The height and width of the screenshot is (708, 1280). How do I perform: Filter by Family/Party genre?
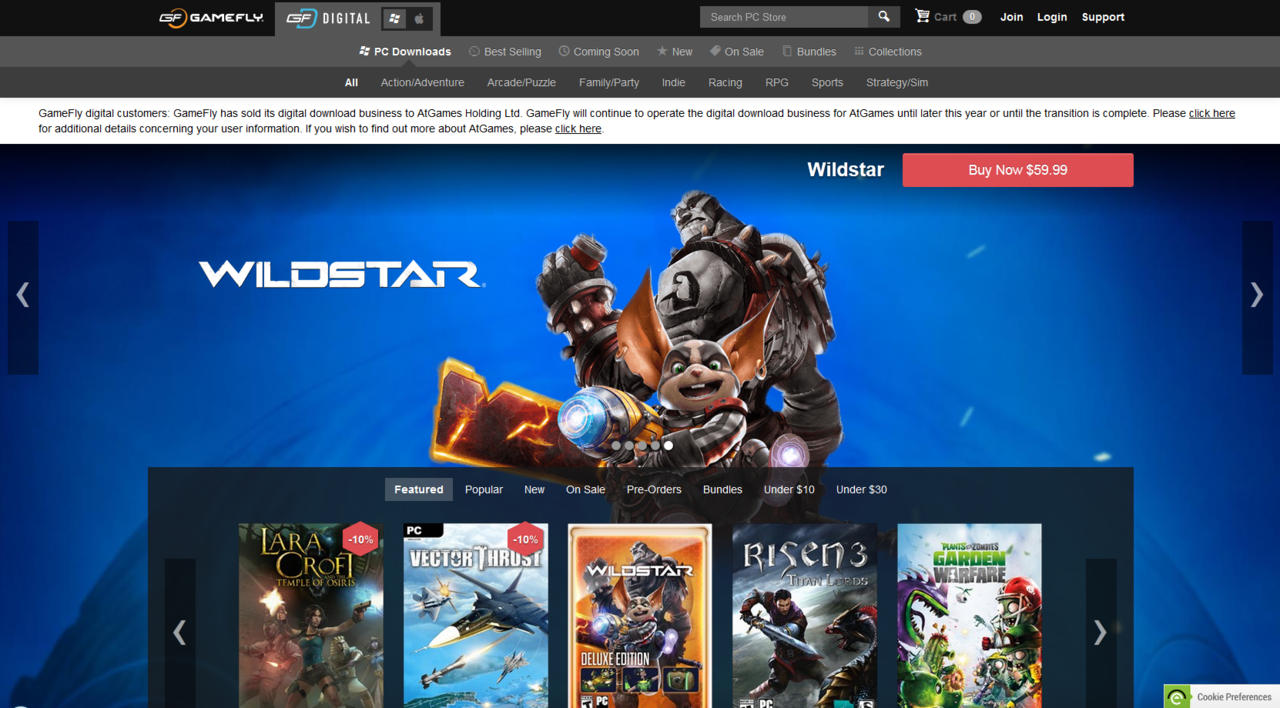click(609, 83)
